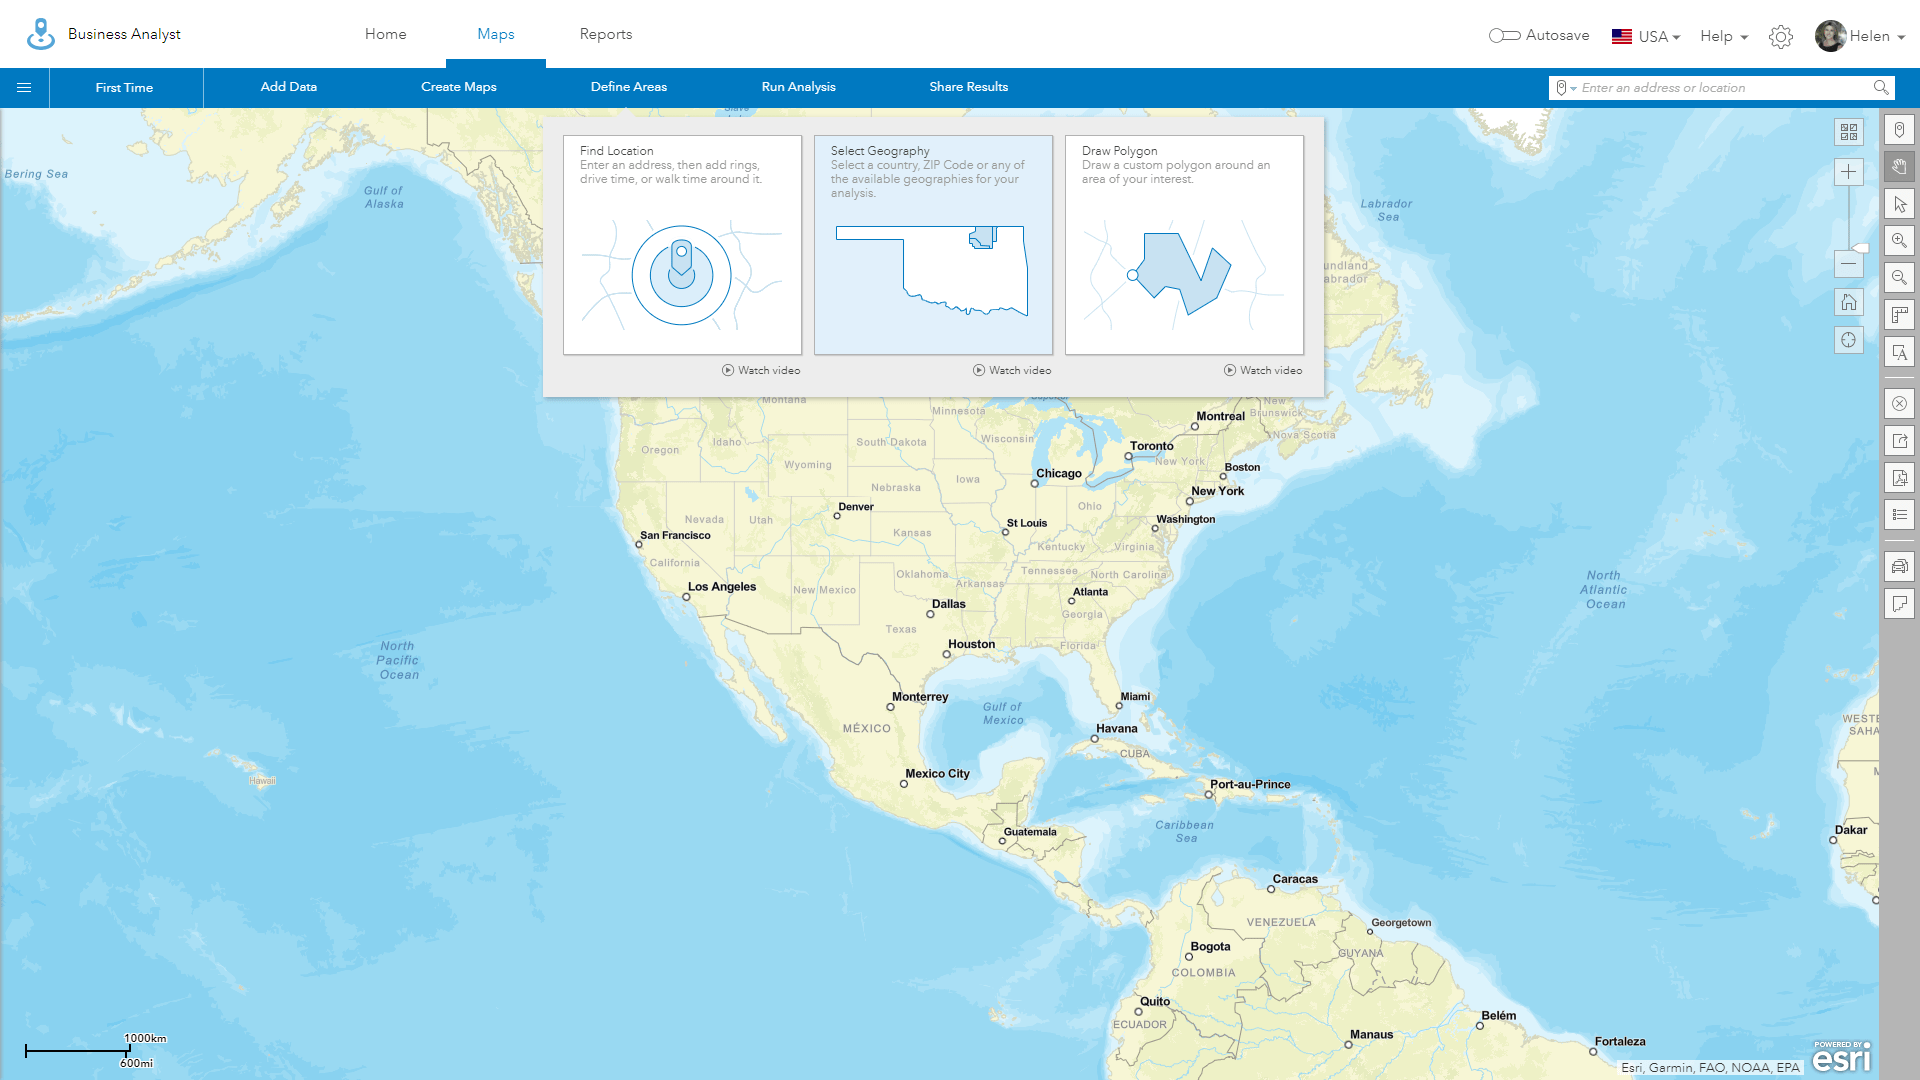
Task: Select the pan hand tool
Action: 1899,167
